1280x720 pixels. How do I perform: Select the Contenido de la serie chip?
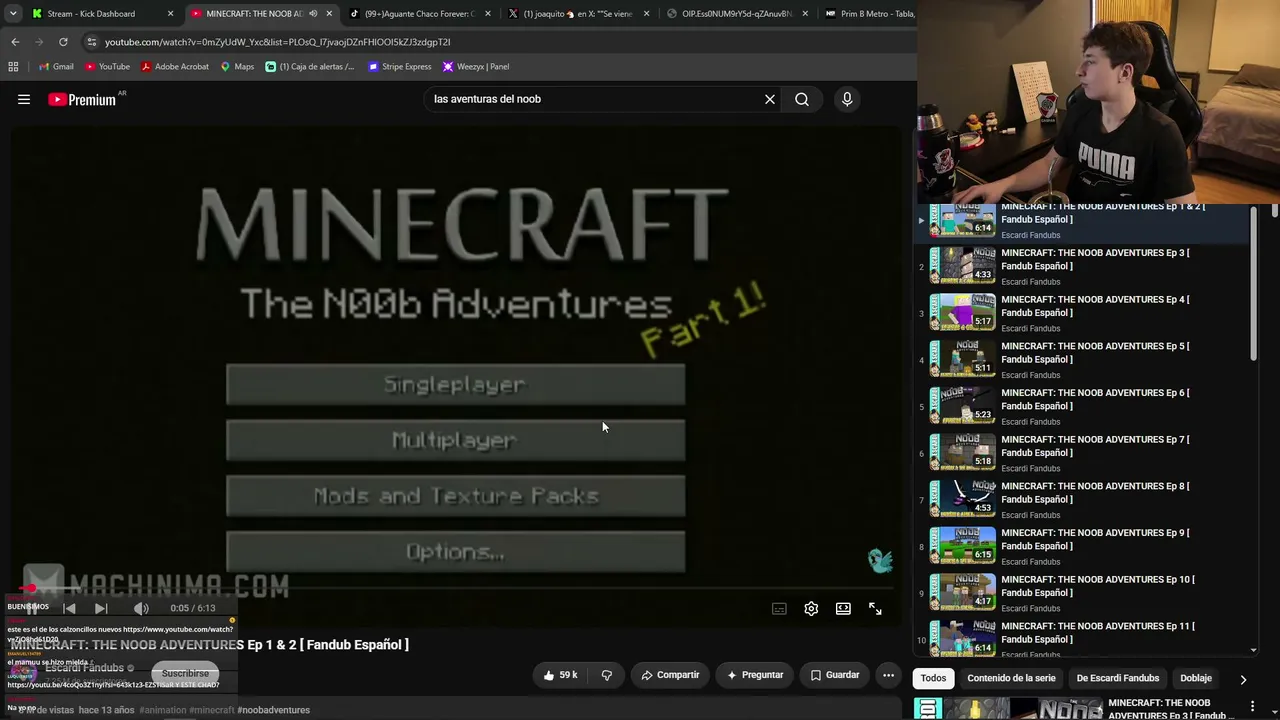(x=1011, y=678)
